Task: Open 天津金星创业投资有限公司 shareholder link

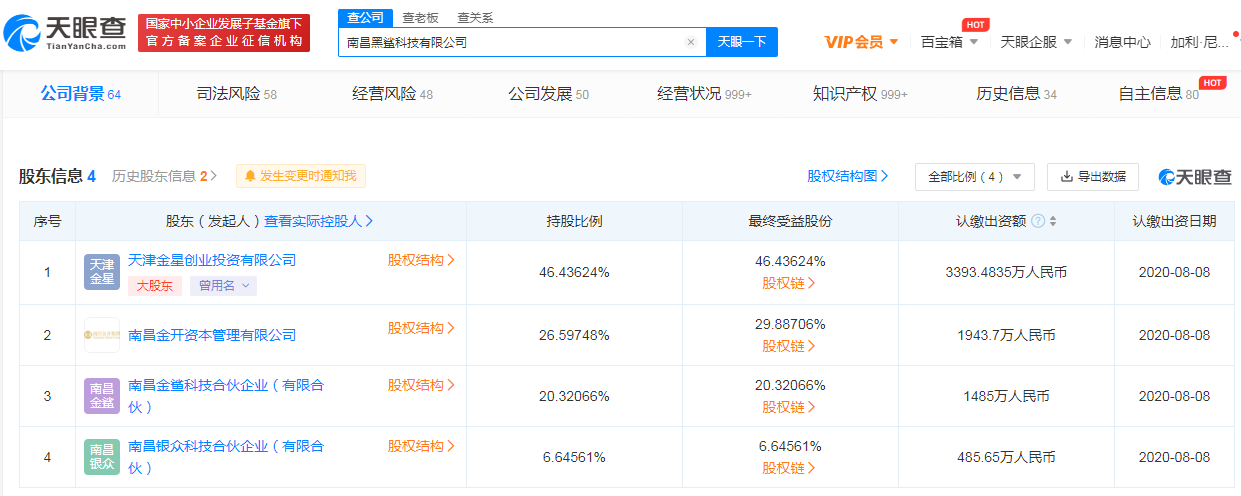Action: coord(213,260)
